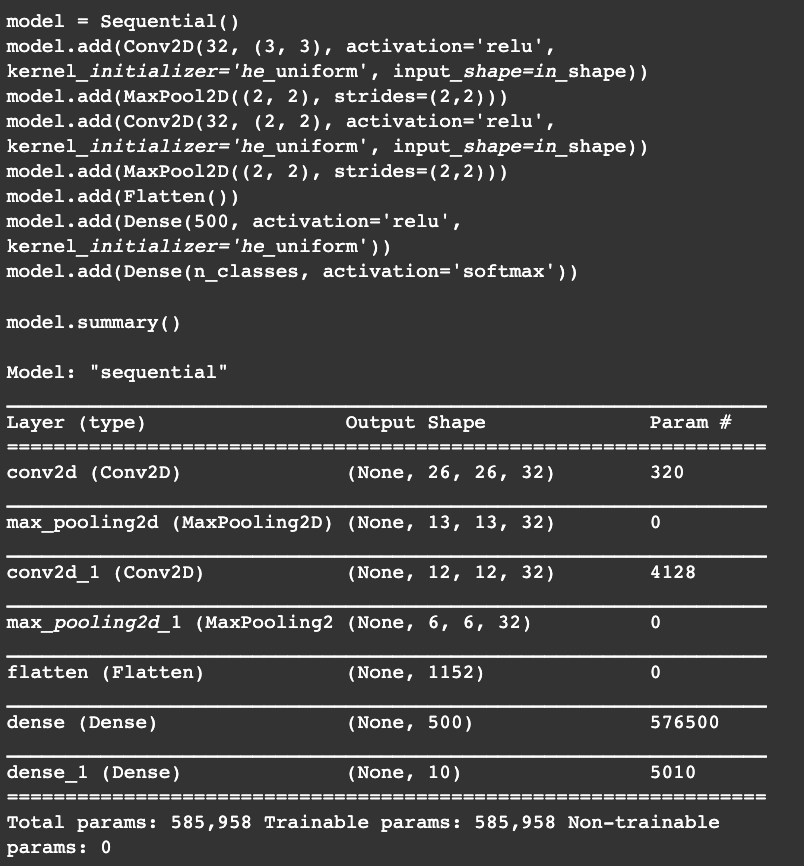Click the Dense(n_classes softmax) code line
This screenshot has width=804, height=866.
coord(292,272)
